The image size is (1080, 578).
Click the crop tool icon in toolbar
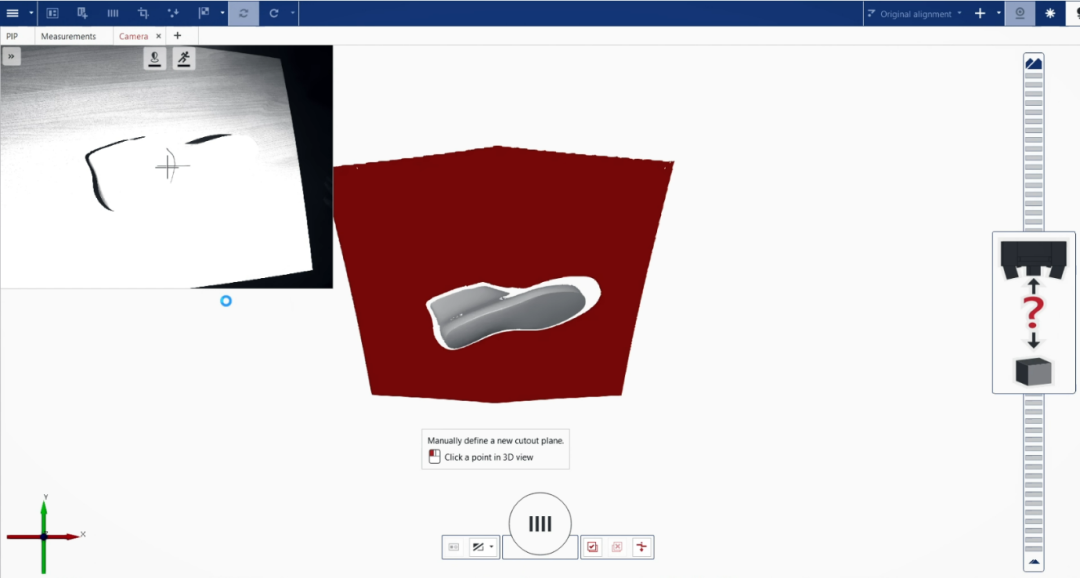click(143, 13)
